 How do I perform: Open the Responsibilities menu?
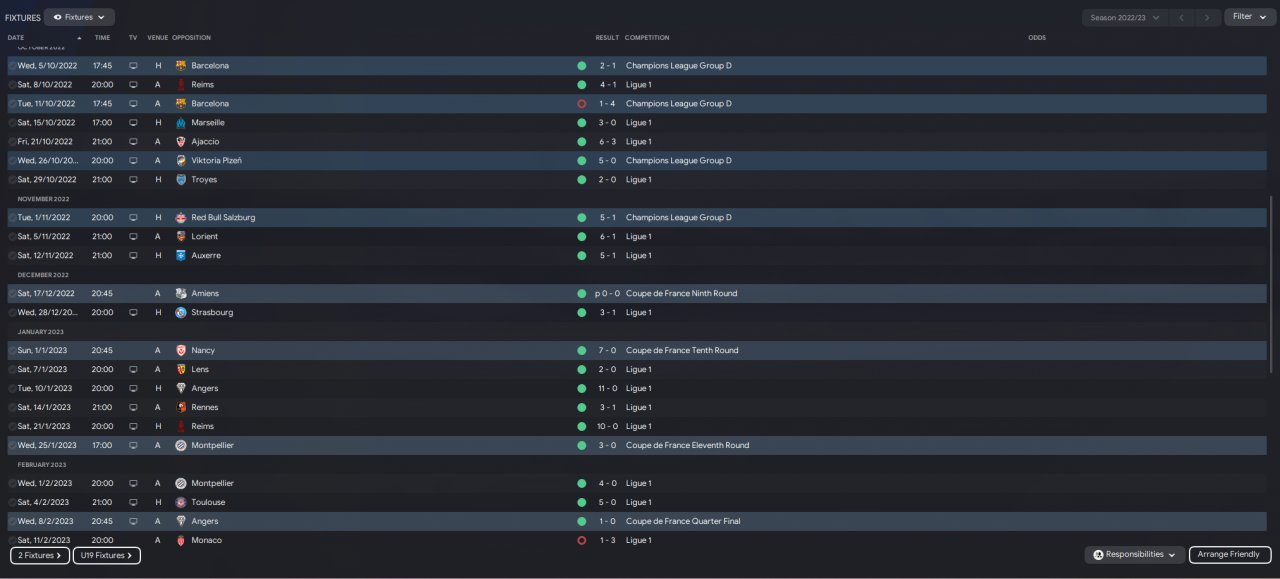[x=1134, y=555]
